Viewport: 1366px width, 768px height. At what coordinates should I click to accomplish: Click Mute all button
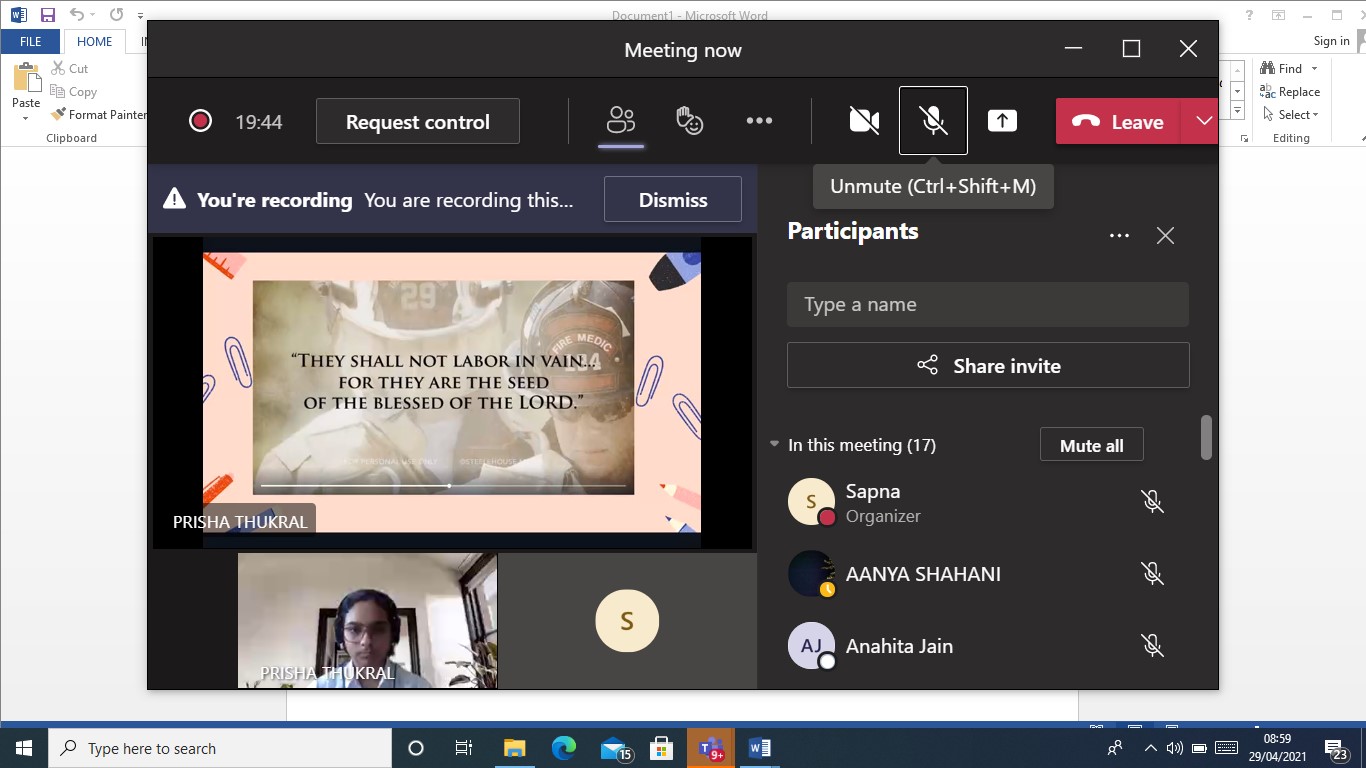pos(1091,446)
